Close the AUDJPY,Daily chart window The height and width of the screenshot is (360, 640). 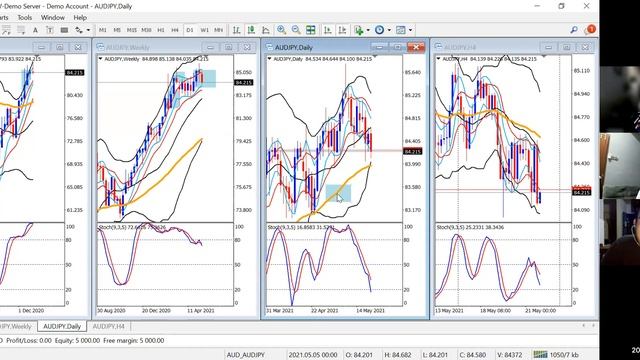416,47
